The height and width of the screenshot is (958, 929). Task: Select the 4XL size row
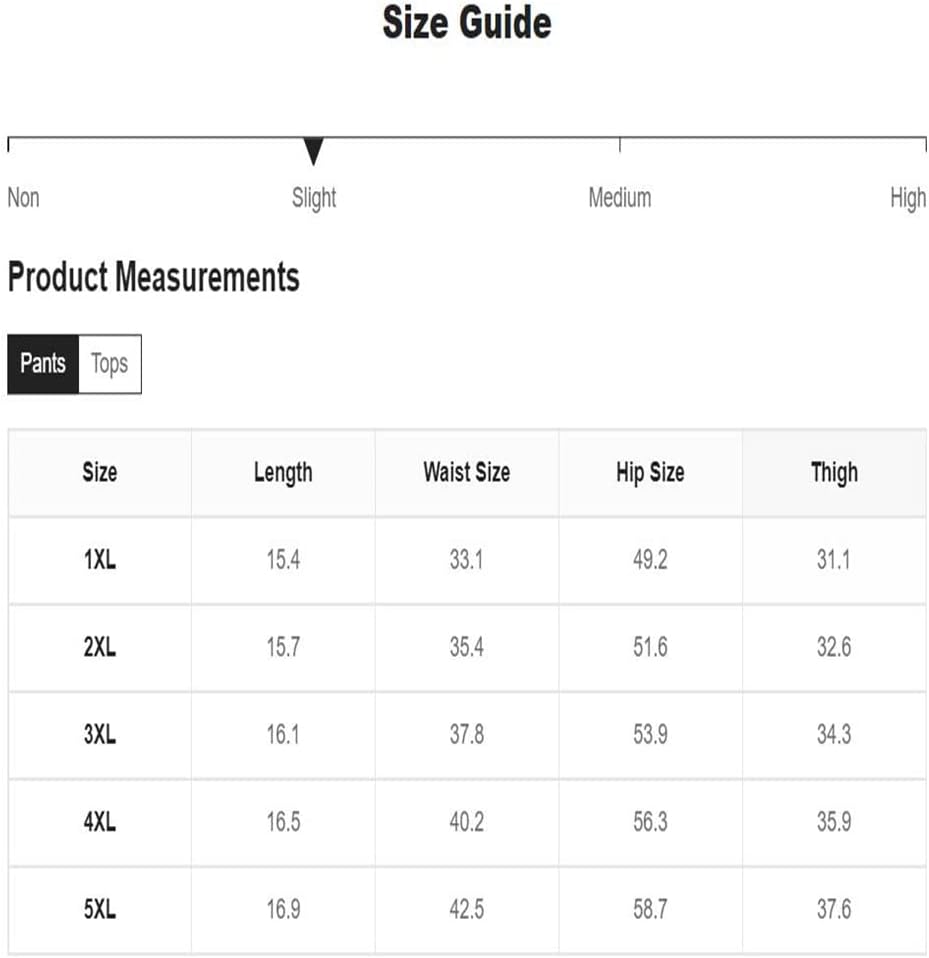(99, 822)
